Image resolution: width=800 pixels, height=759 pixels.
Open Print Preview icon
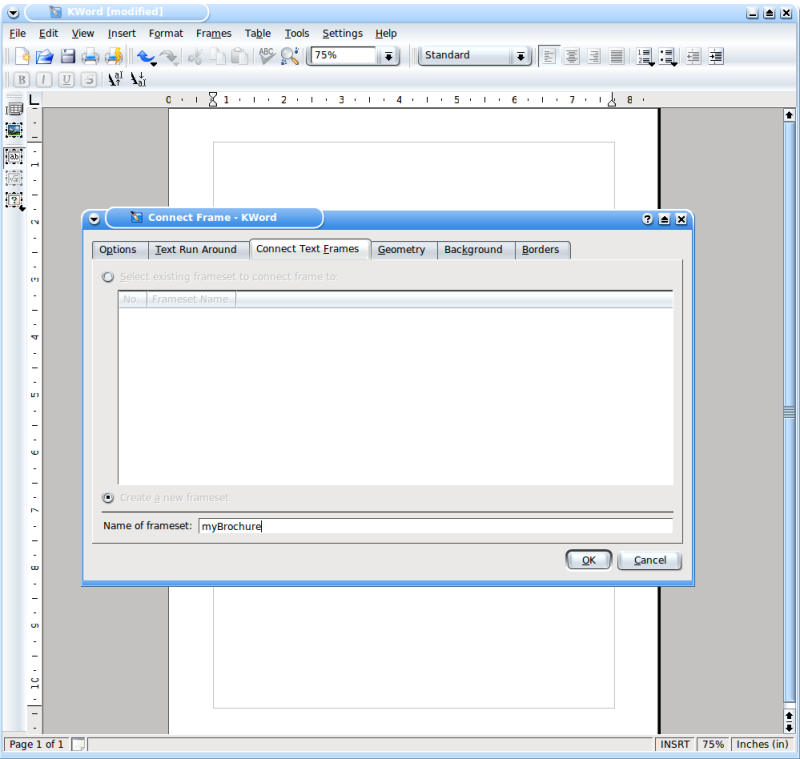point(113,56)
